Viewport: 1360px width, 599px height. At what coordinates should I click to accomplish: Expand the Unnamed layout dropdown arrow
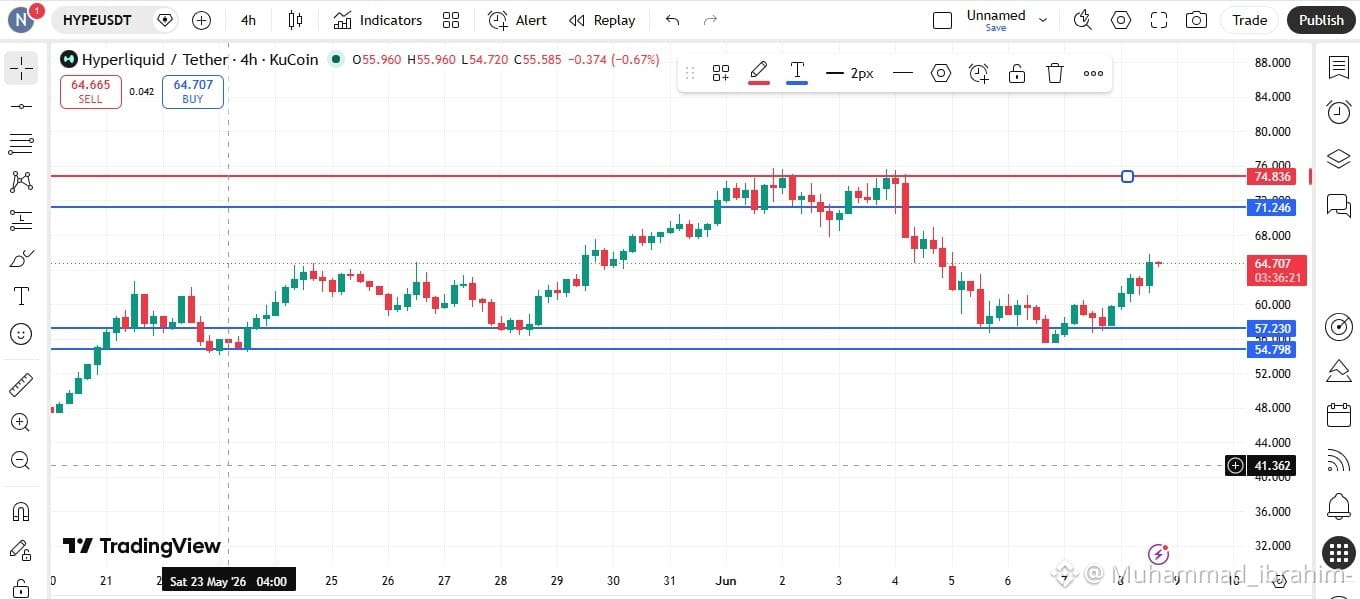[1043, 20]
